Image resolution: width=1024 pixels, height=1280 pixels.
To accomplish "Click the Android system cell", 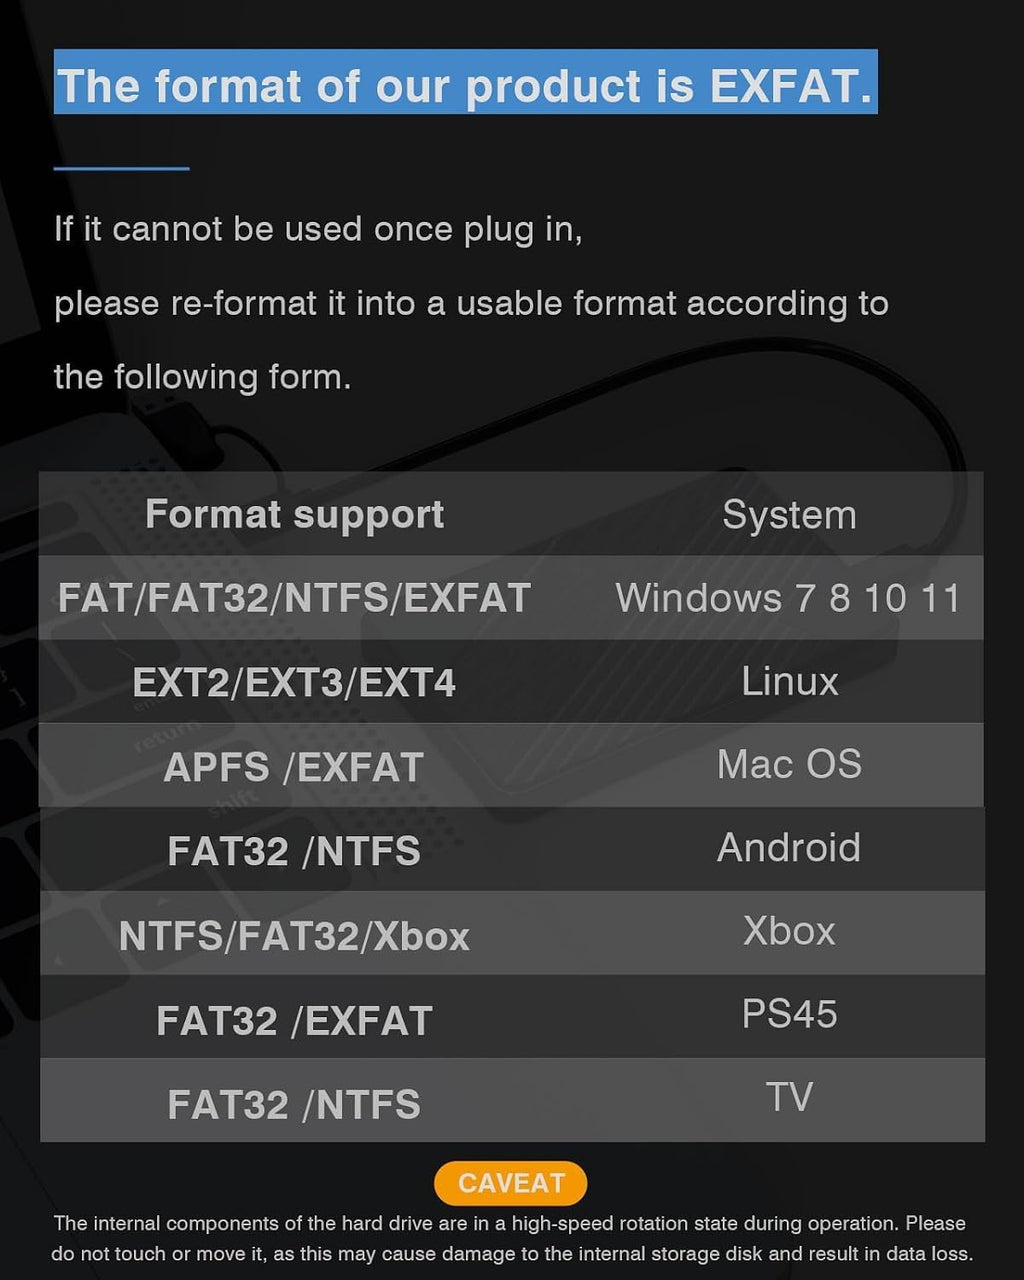I will 789,847.
